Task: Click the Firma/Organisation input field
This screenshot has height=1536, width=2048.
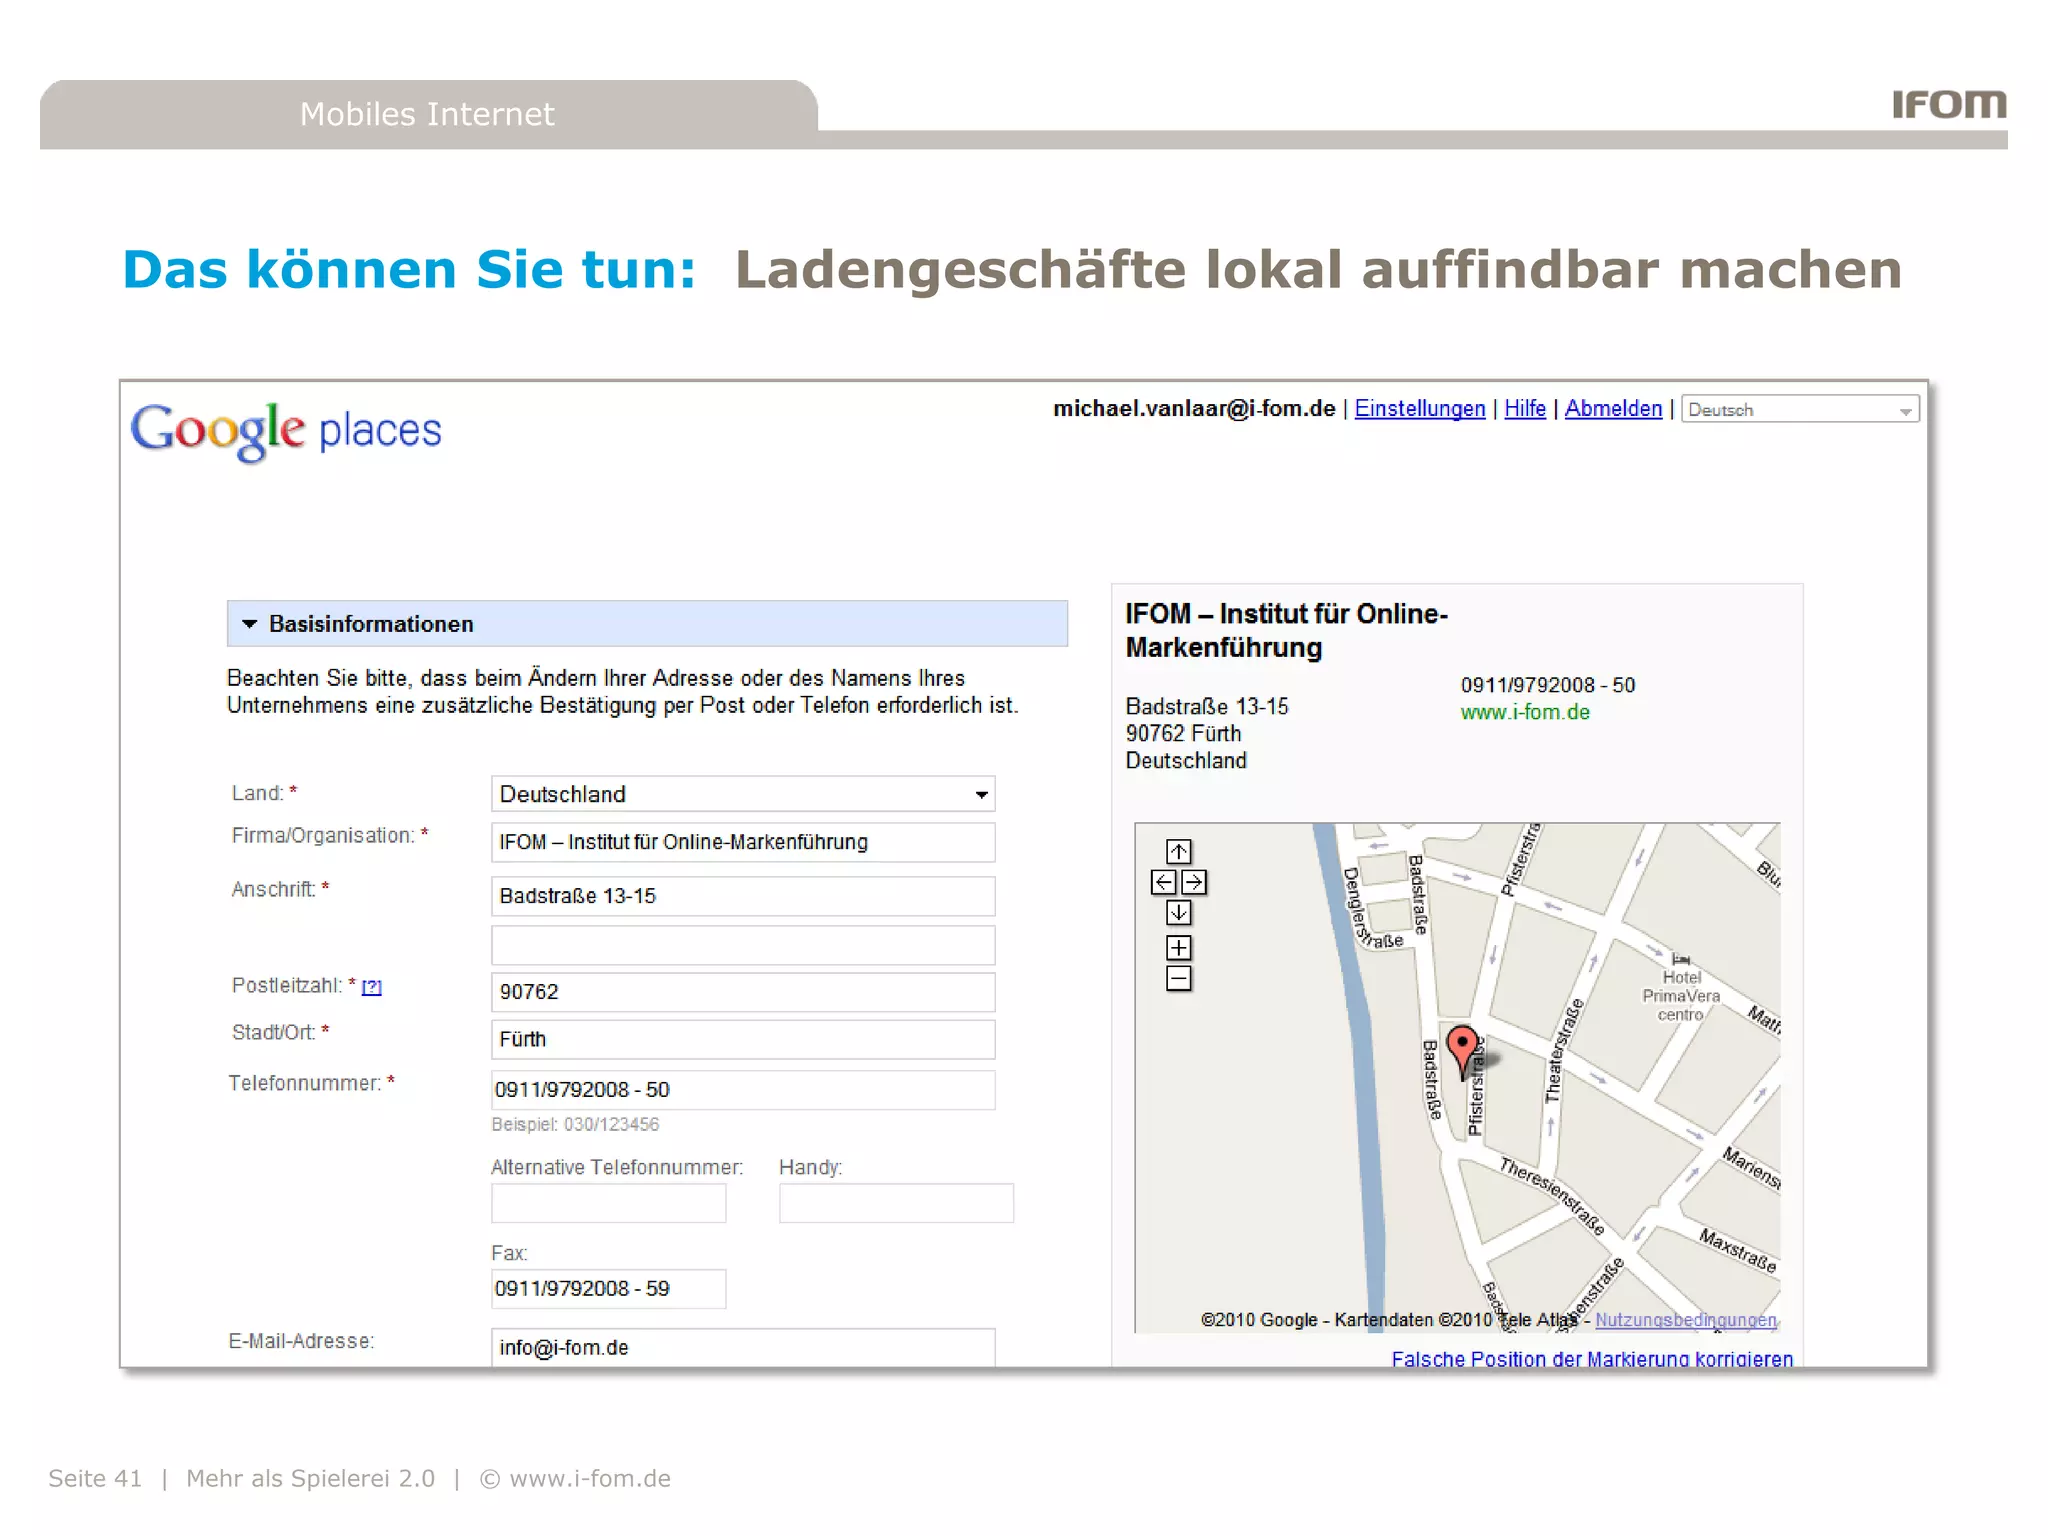Action: point(743,842)
